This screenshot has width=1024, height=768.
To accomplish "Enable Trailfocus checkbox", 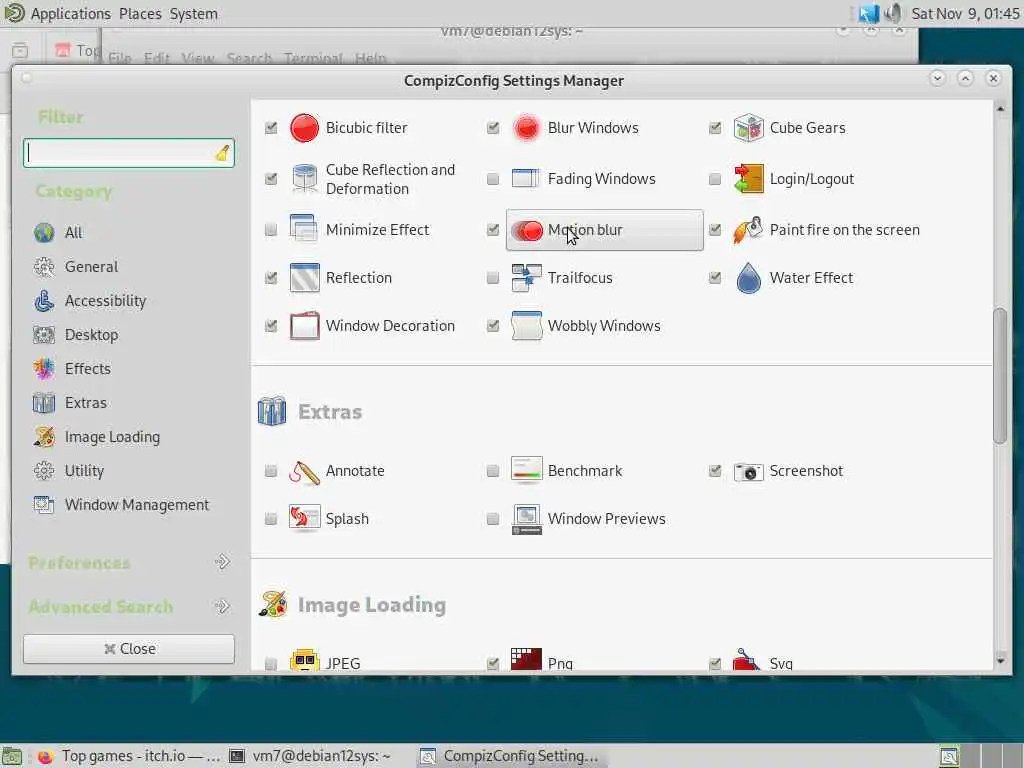I will (x=493, y=278).
